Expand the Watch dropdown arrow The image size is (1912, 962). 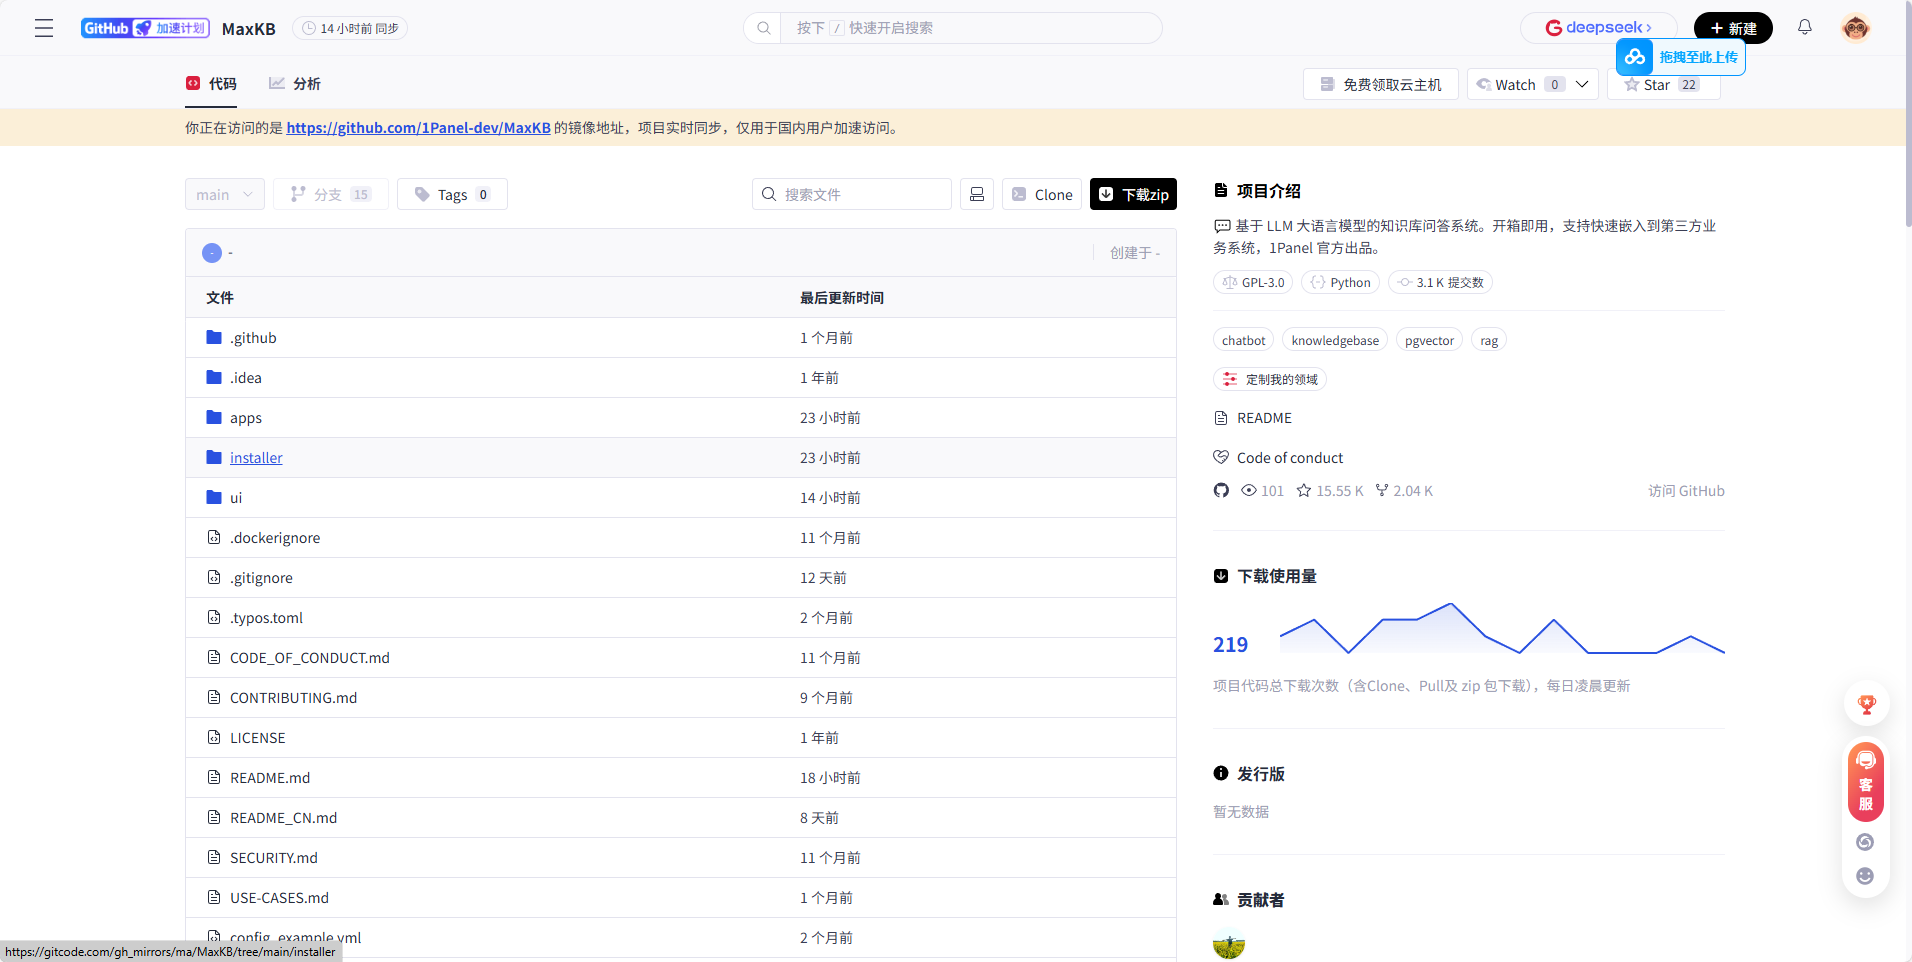tap(1582, 84)
